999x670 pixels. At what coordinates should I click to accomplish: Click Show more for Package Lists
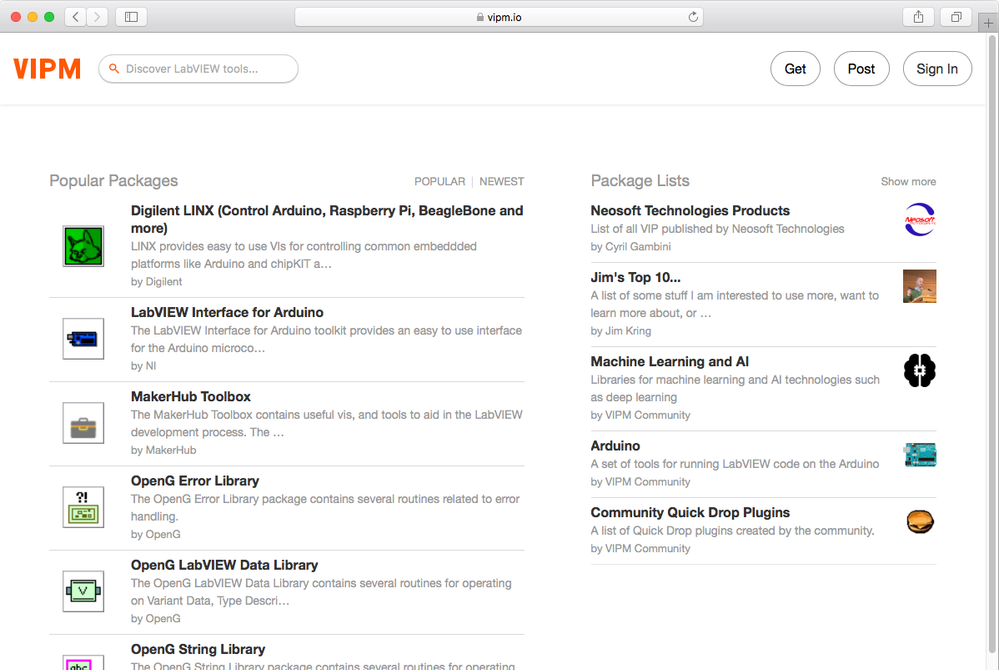coord(909,182)
